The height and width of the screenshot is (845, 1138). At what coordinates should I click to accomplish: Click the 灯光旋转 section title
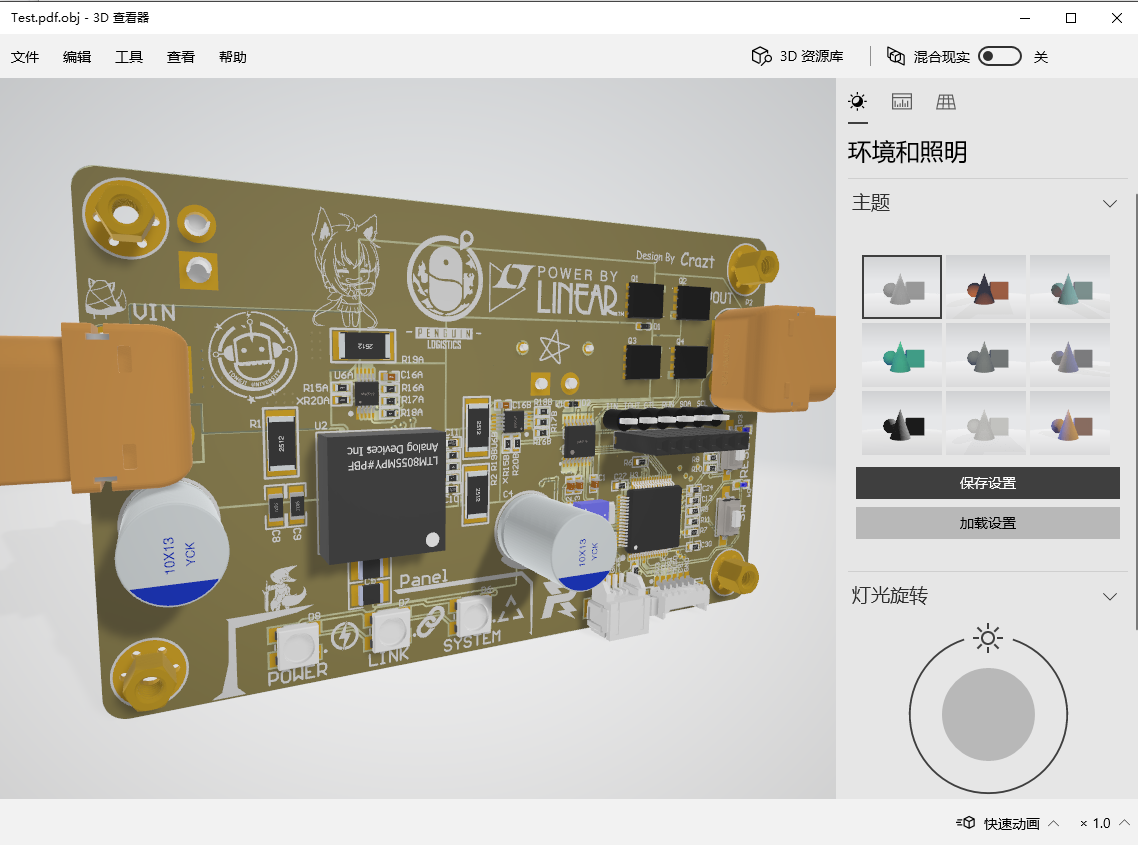pos(890,596)
